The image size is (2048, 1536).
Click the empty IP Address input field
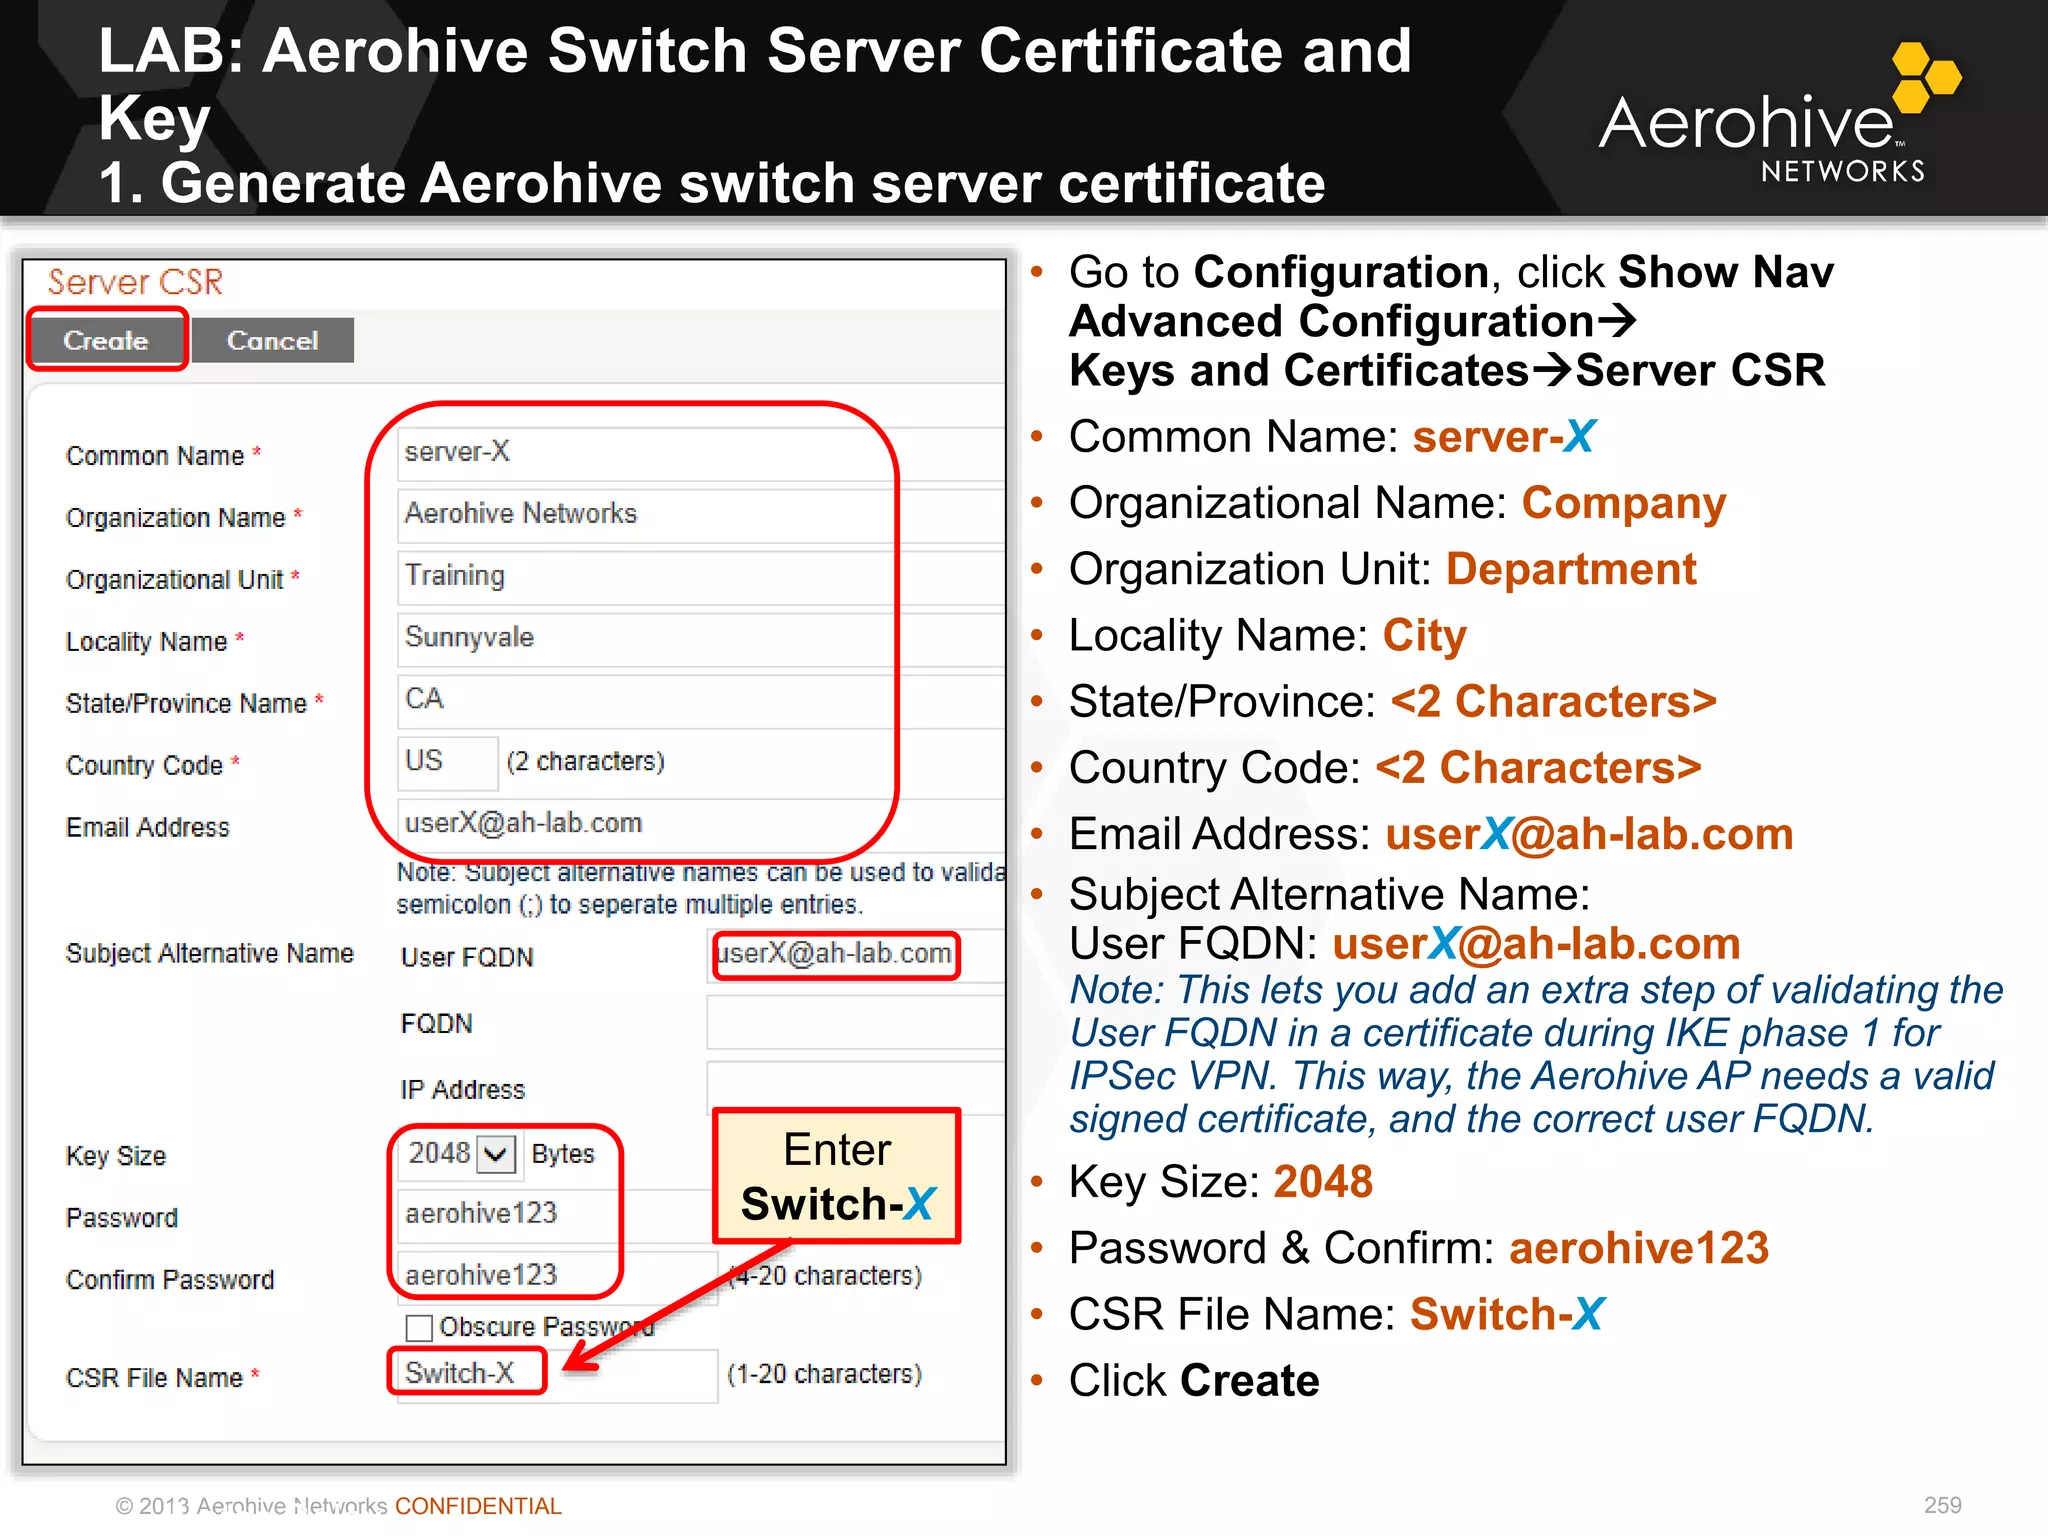click(855, 1088)
